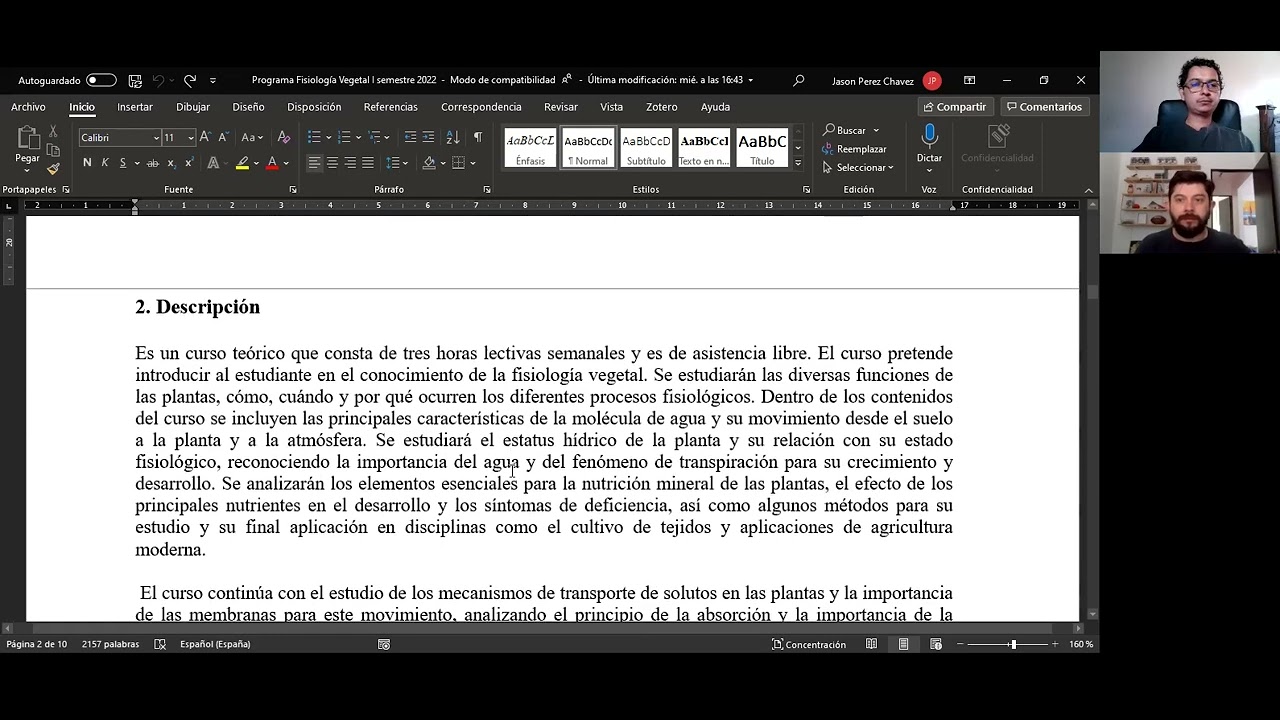Click Español (España) language in status bar
The width and height of the screenshot is (1280, 720).
(215, 644)
